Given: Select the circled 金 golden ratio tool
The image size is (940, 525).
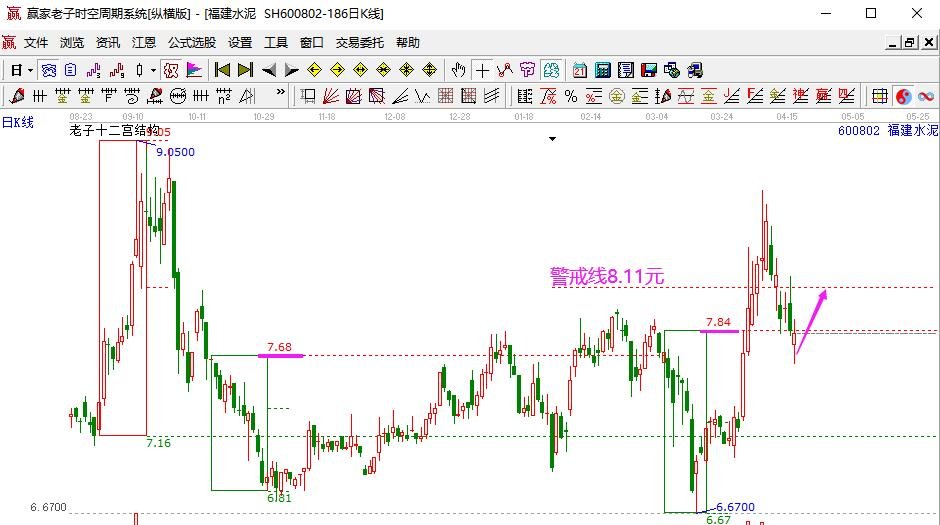Looking at the screenshot, I should tap(617, 96).
